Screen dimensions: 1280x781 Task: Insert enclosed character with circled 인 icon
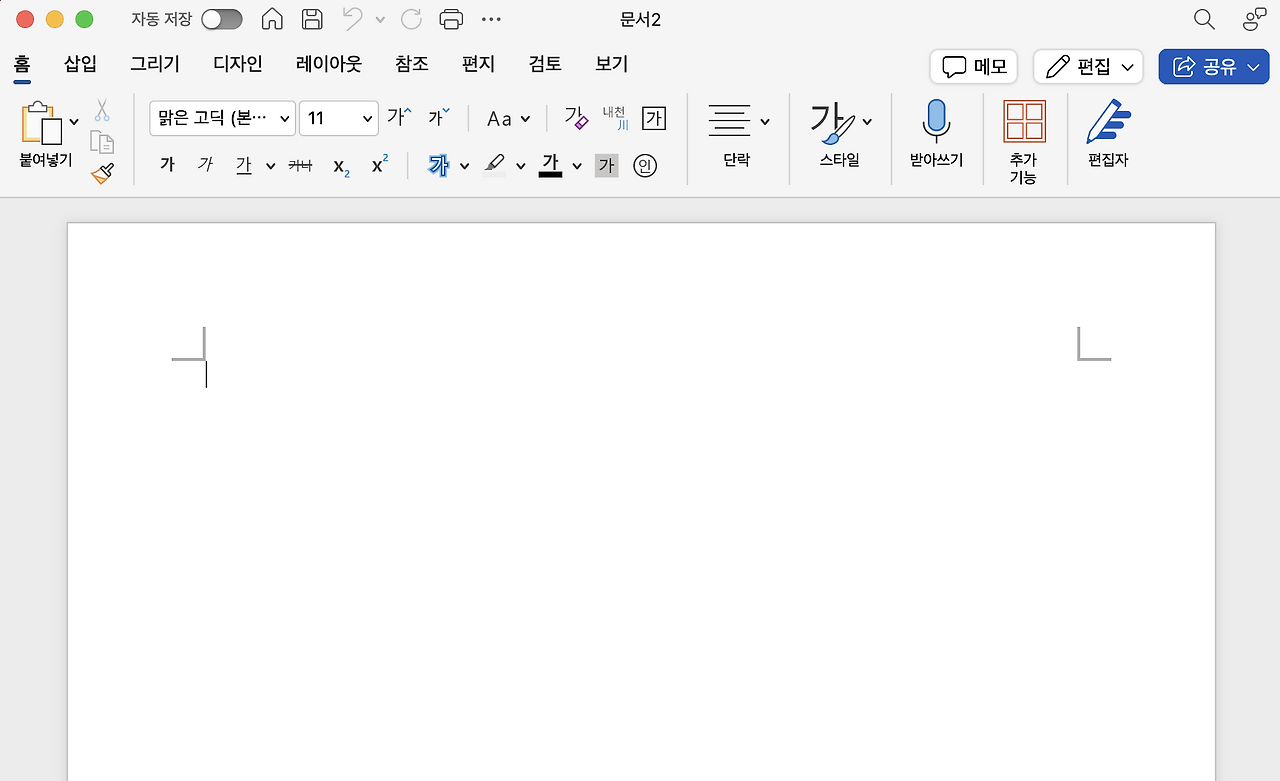point(645,165)
